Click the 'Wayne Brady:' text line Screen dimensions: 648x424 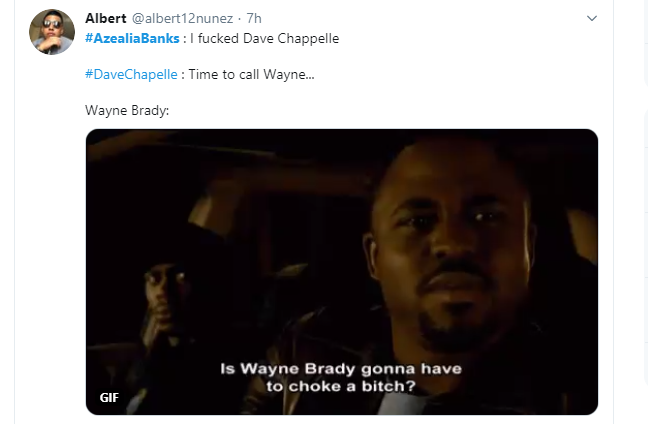pyautogui.click(x=127, y=110)
